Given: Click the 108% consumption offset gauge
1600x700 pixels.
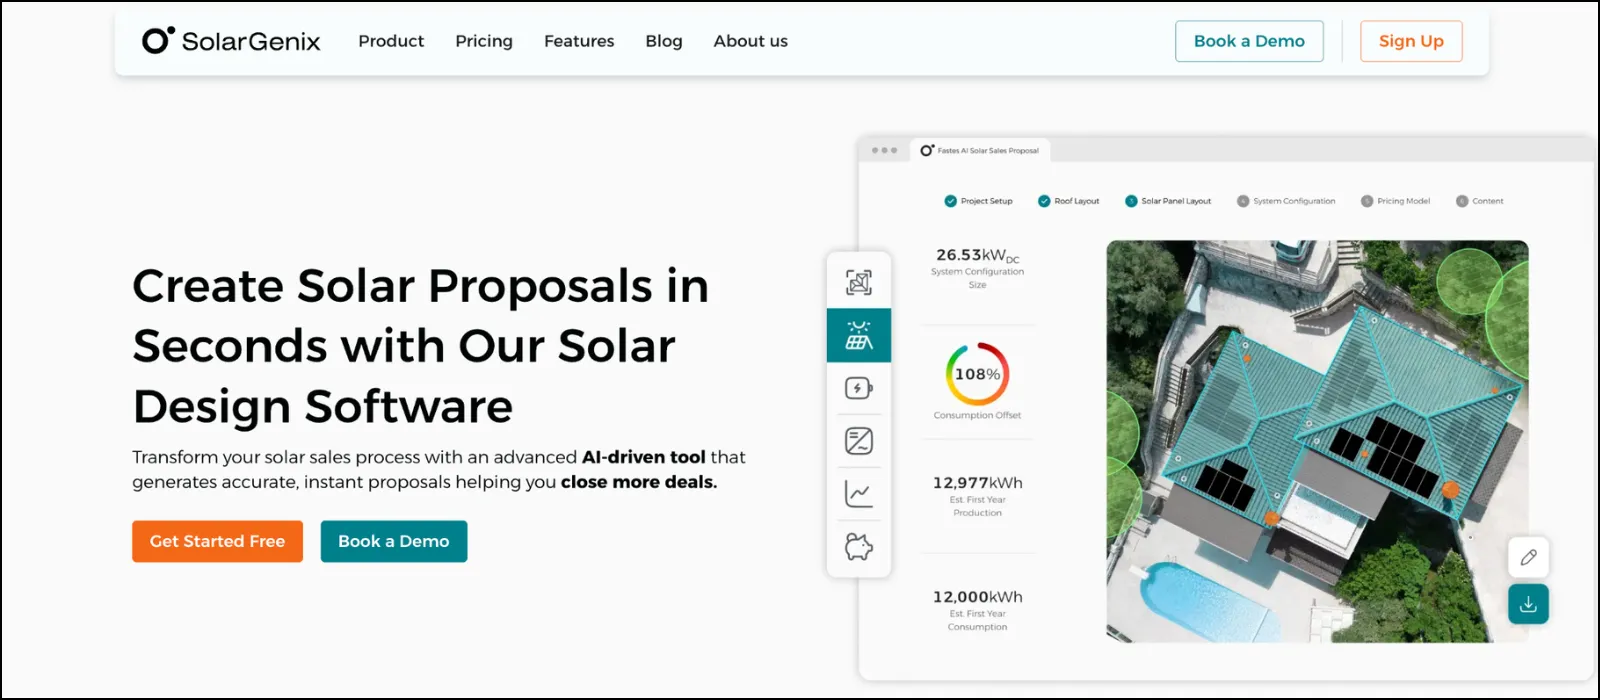Looking at the screenshot, I should coord(977,374).
